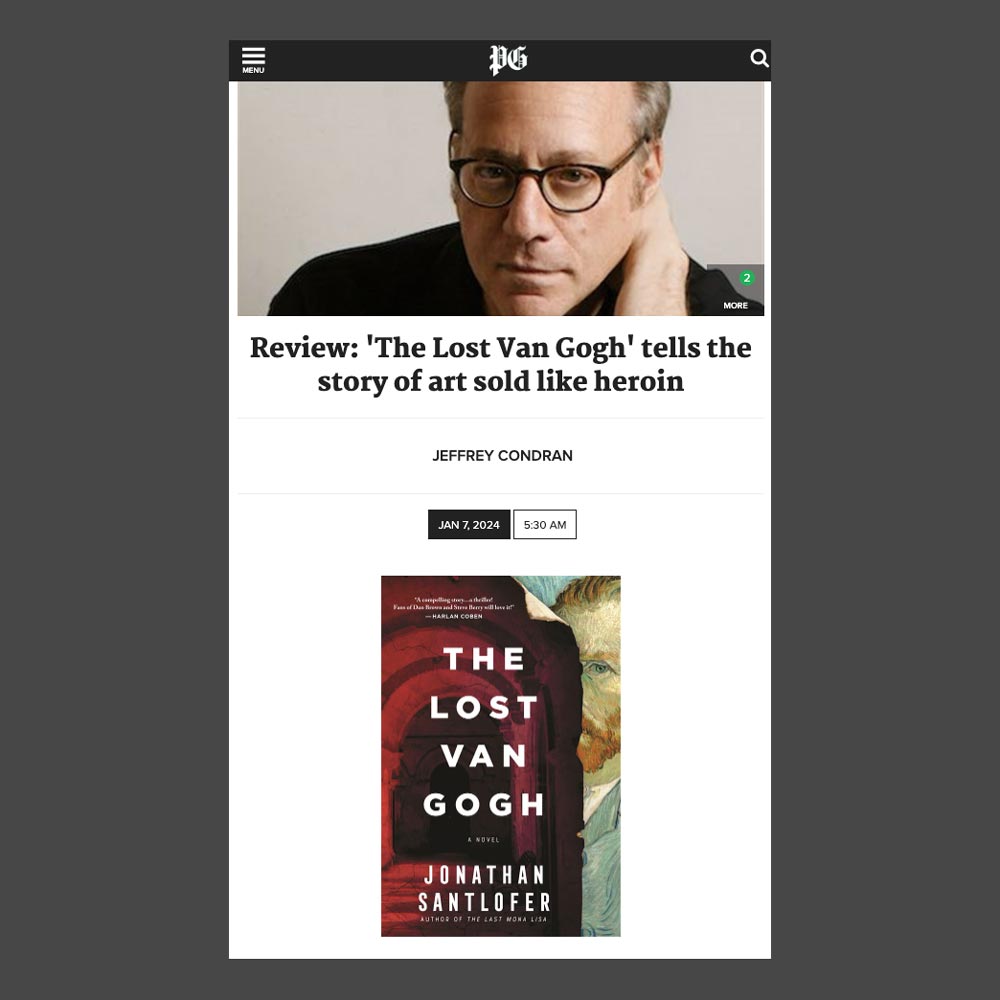Select the 5:30 AM time badge
The height and width of the screenshot is (1000, 1000).
pos(545,524)
